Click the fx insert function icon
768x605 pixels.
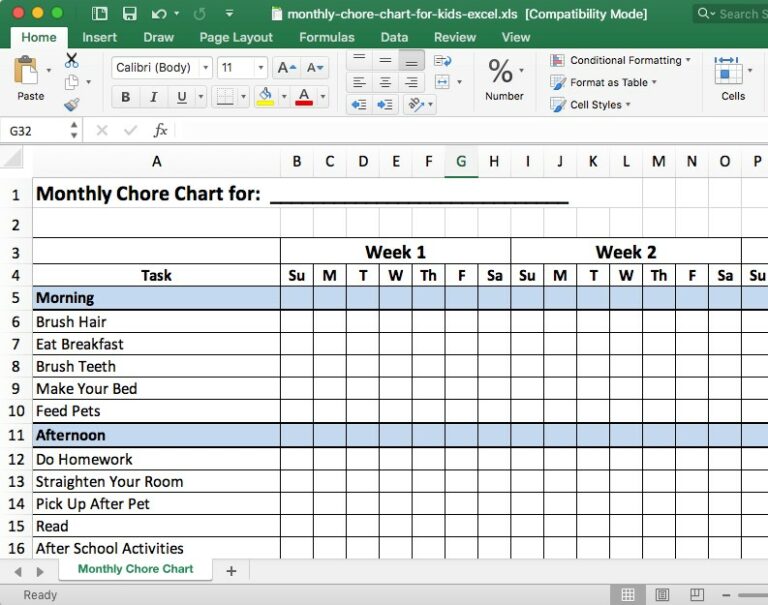point(160,130)
